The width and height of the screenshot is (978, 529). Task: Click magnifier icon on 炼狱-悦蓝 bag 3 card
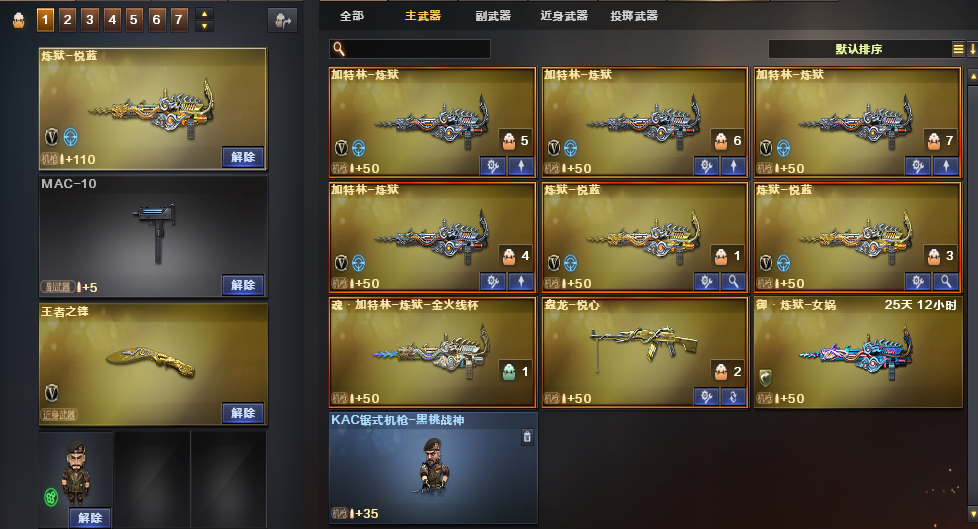click(946, 281)
